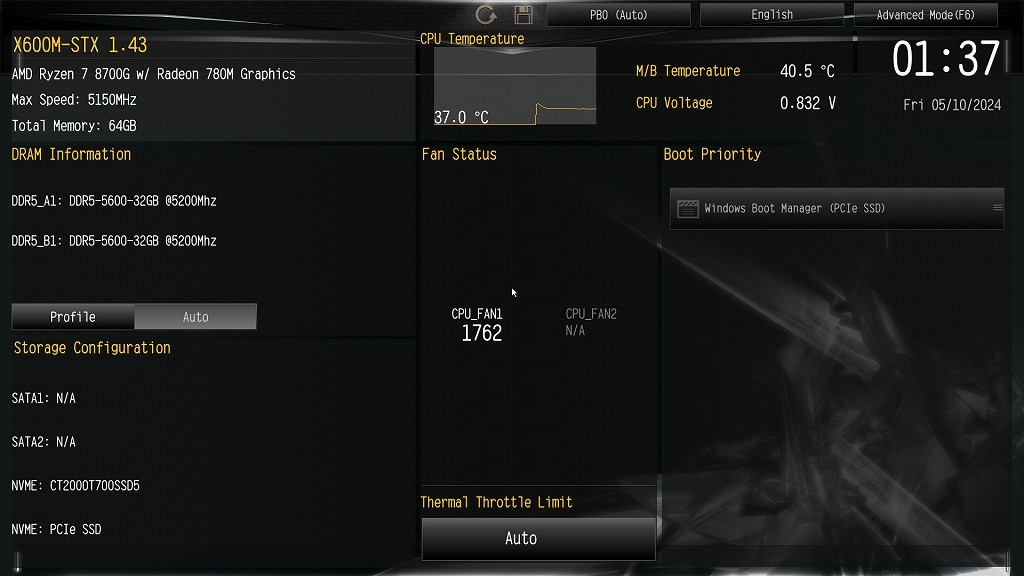Viewport: 1024px width, 576px height.
Task: Open the English language selector
Action: 772,14
